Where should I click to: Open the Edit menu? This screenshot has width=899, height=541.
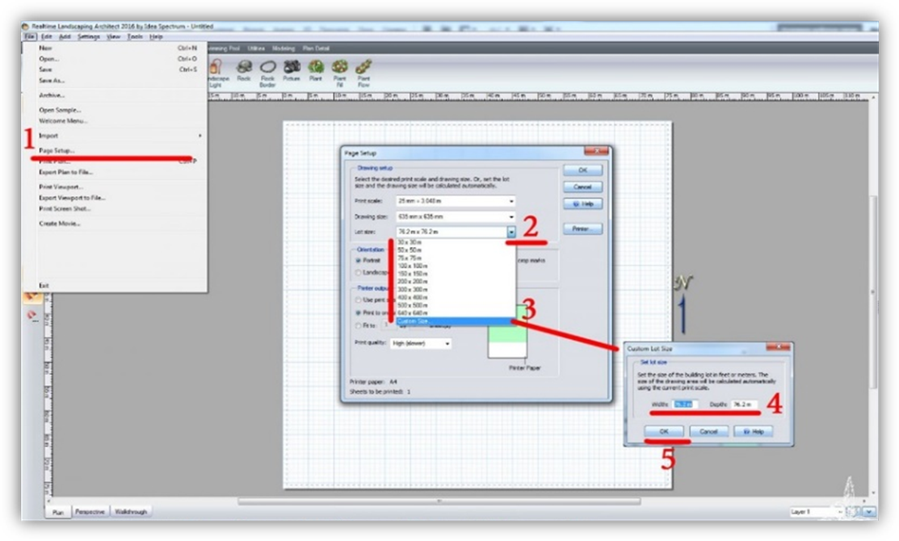(46, 37)
